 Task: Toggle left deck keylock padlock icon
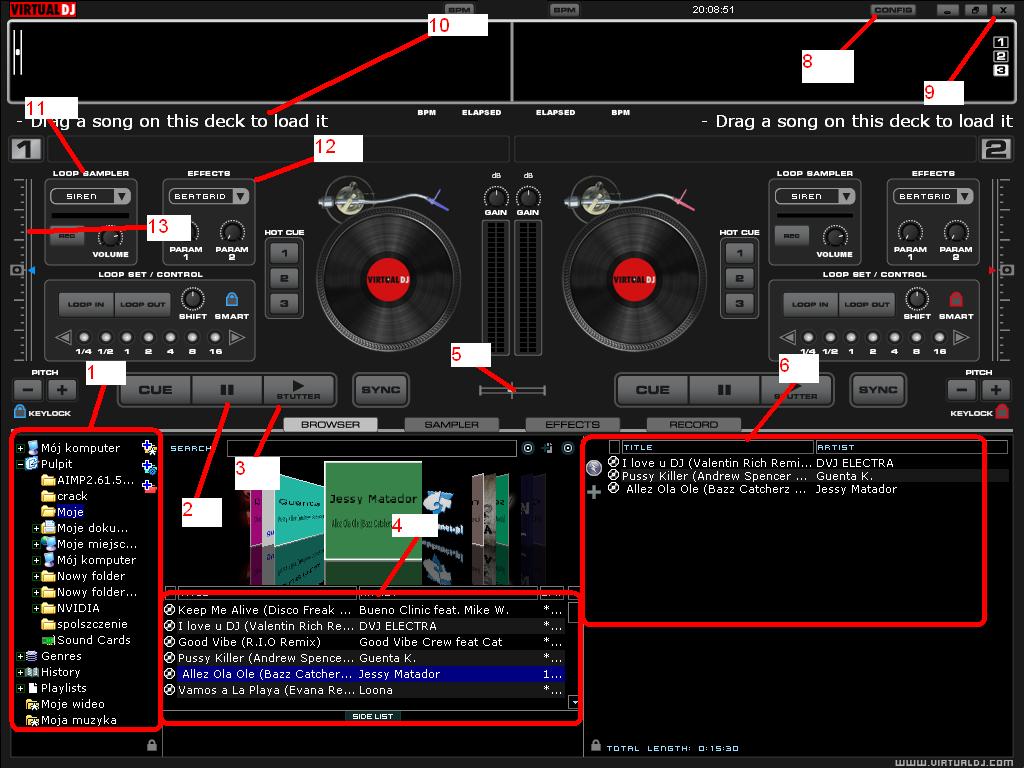click(x=20, y=411)
